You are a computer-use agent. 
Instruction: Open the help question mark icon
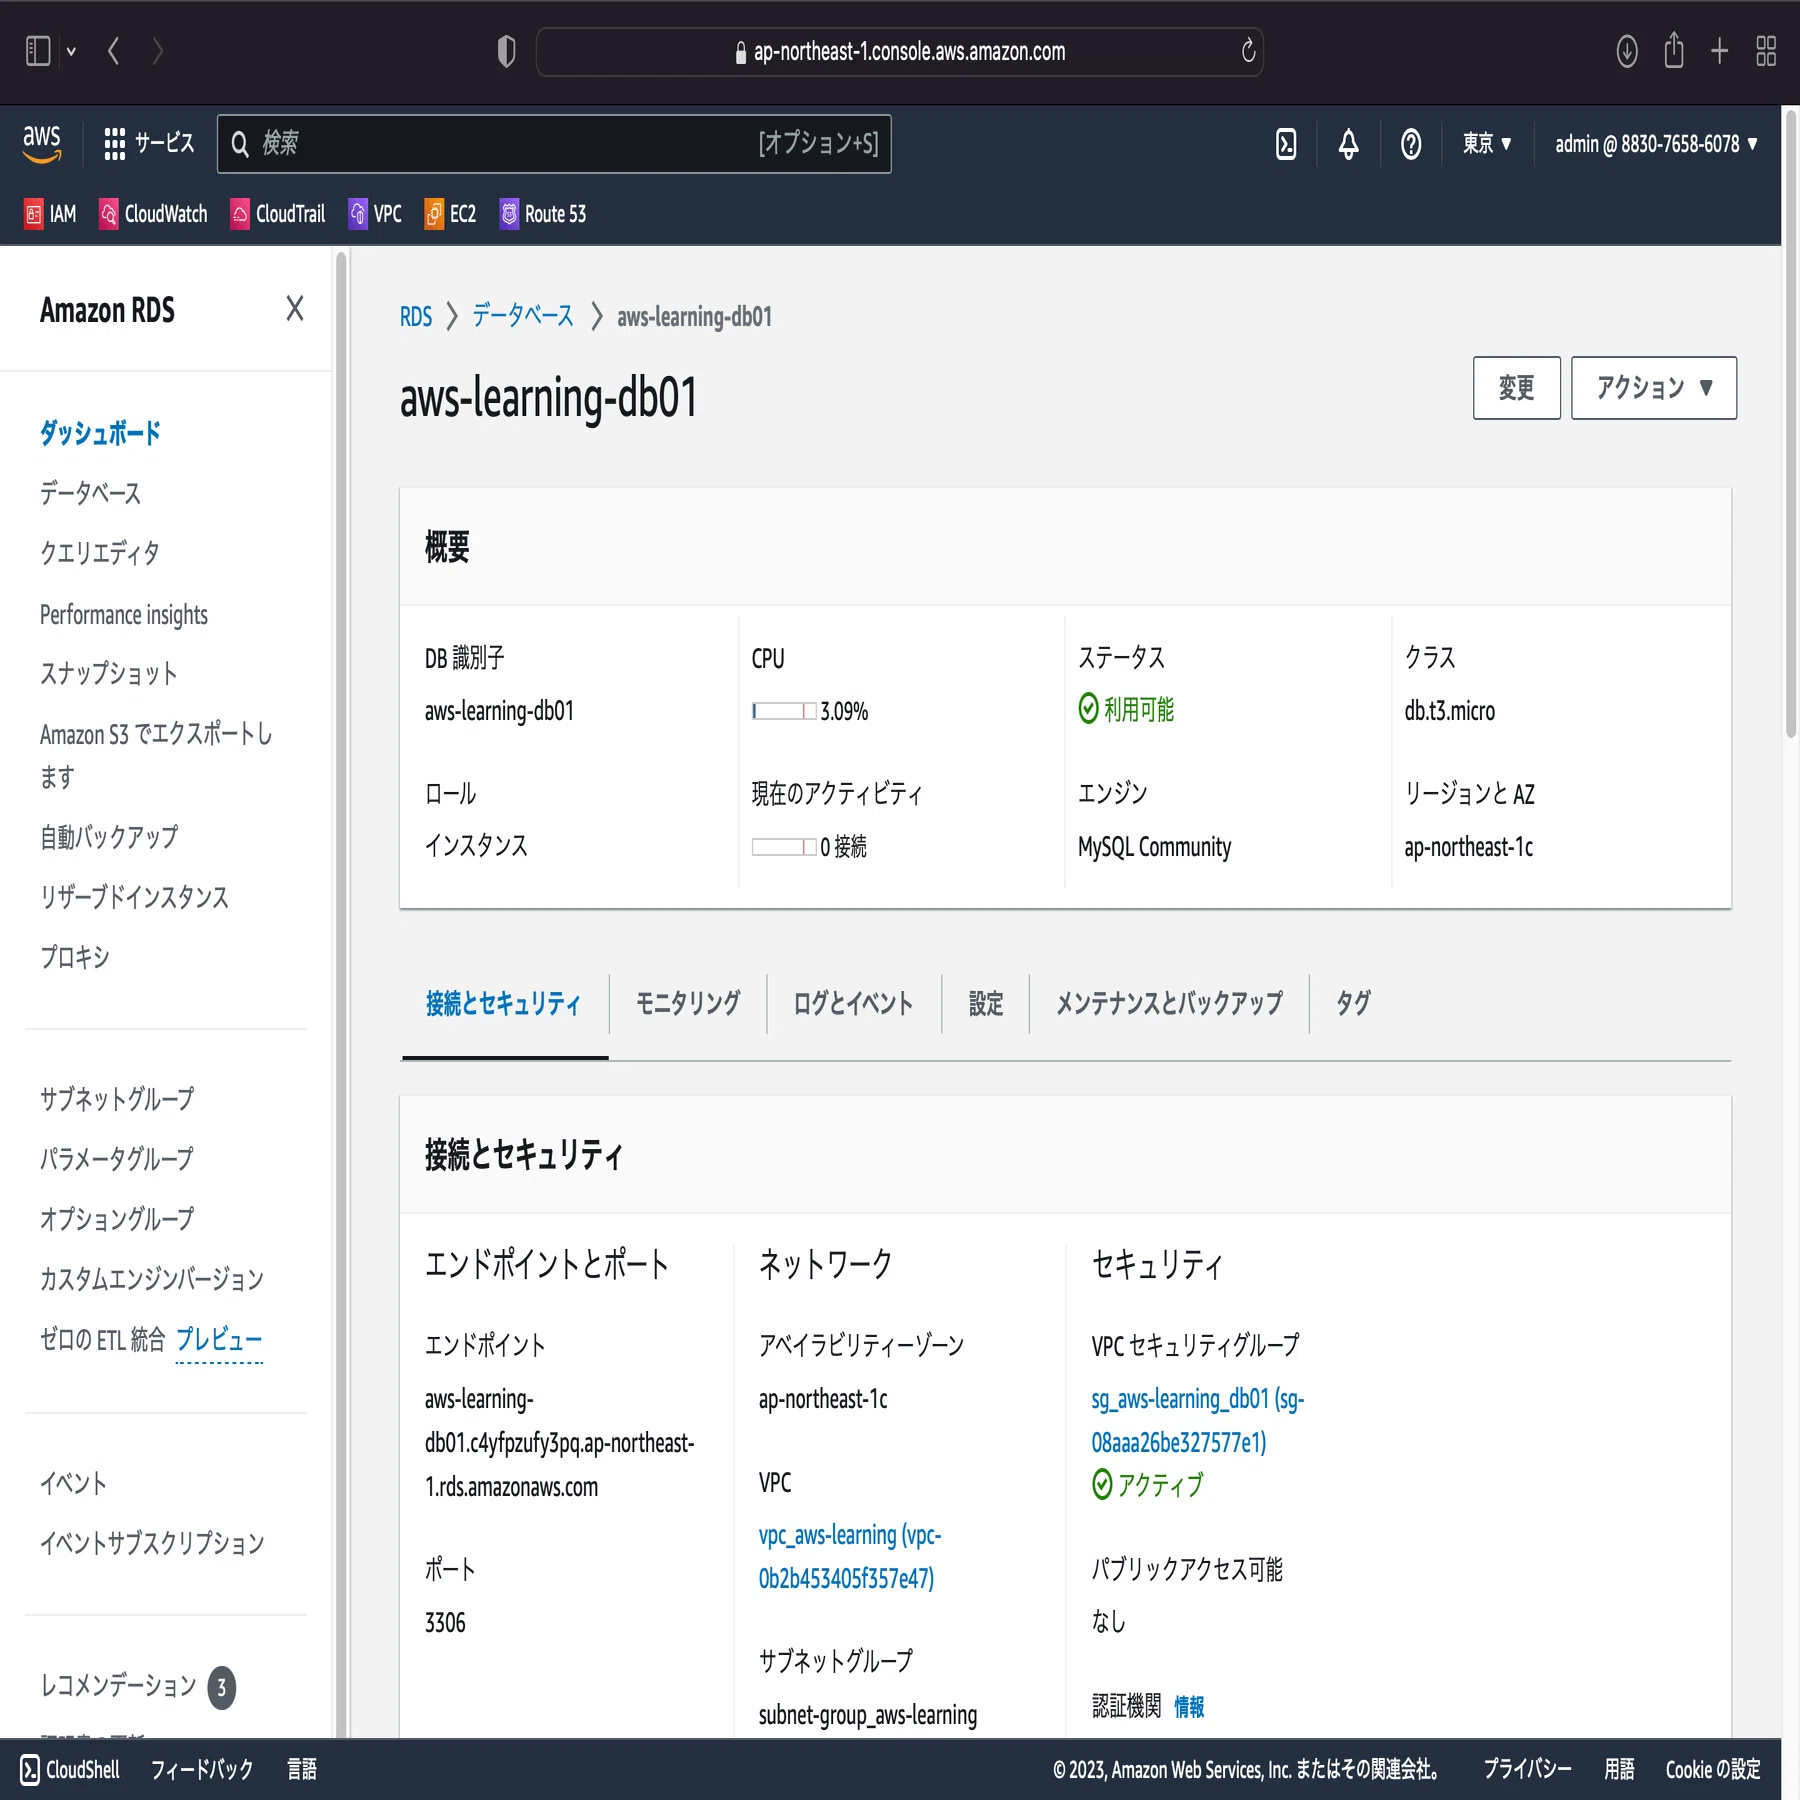(1410, 144)
